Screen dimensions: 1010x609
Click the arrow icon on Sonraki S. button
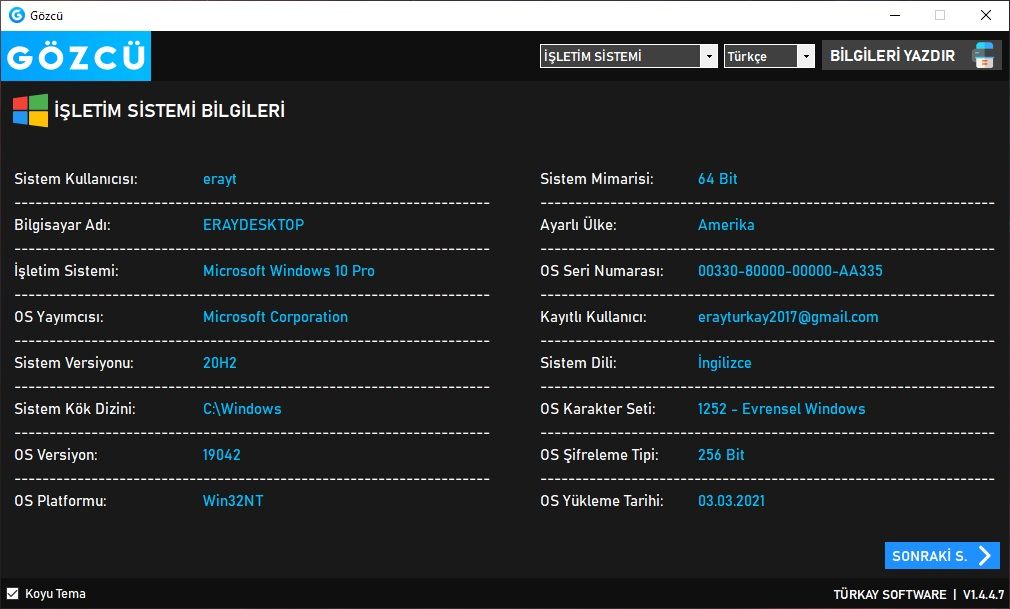click(x=985, y=556)
